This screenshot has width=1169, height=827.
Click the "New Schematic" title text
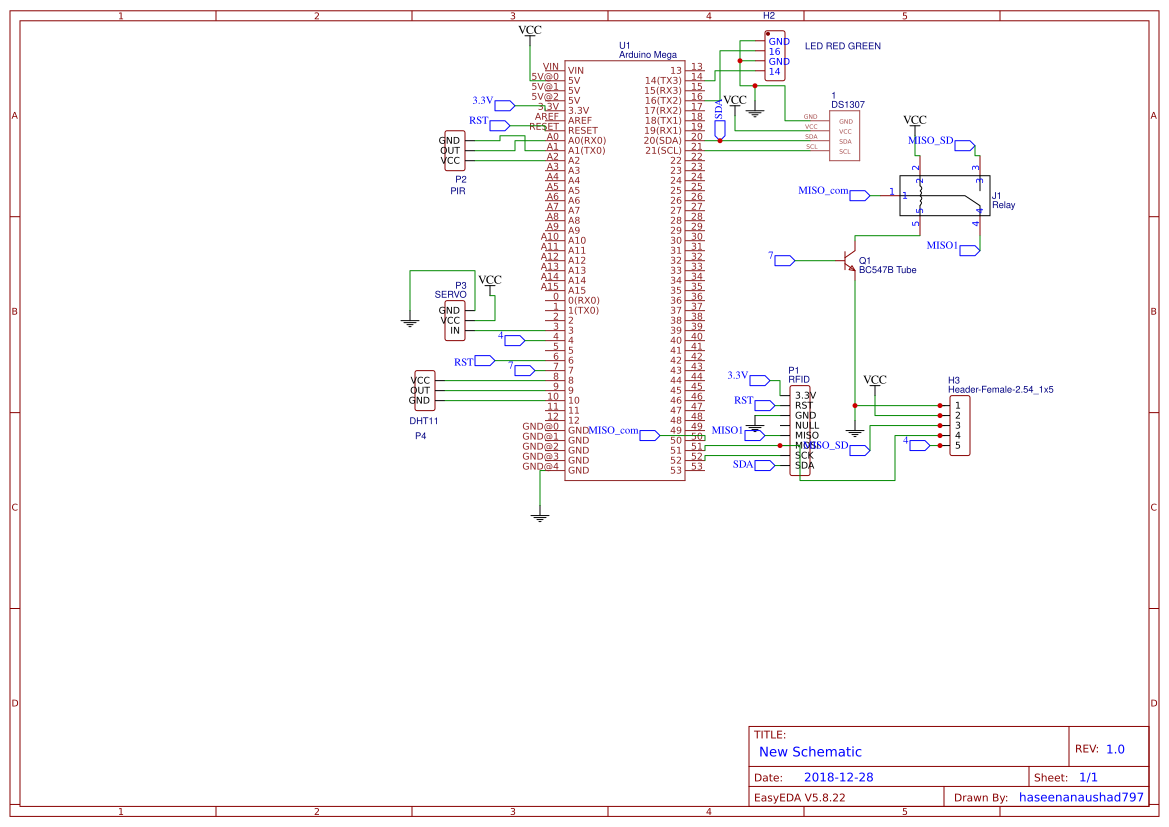[x=810, y=752]
